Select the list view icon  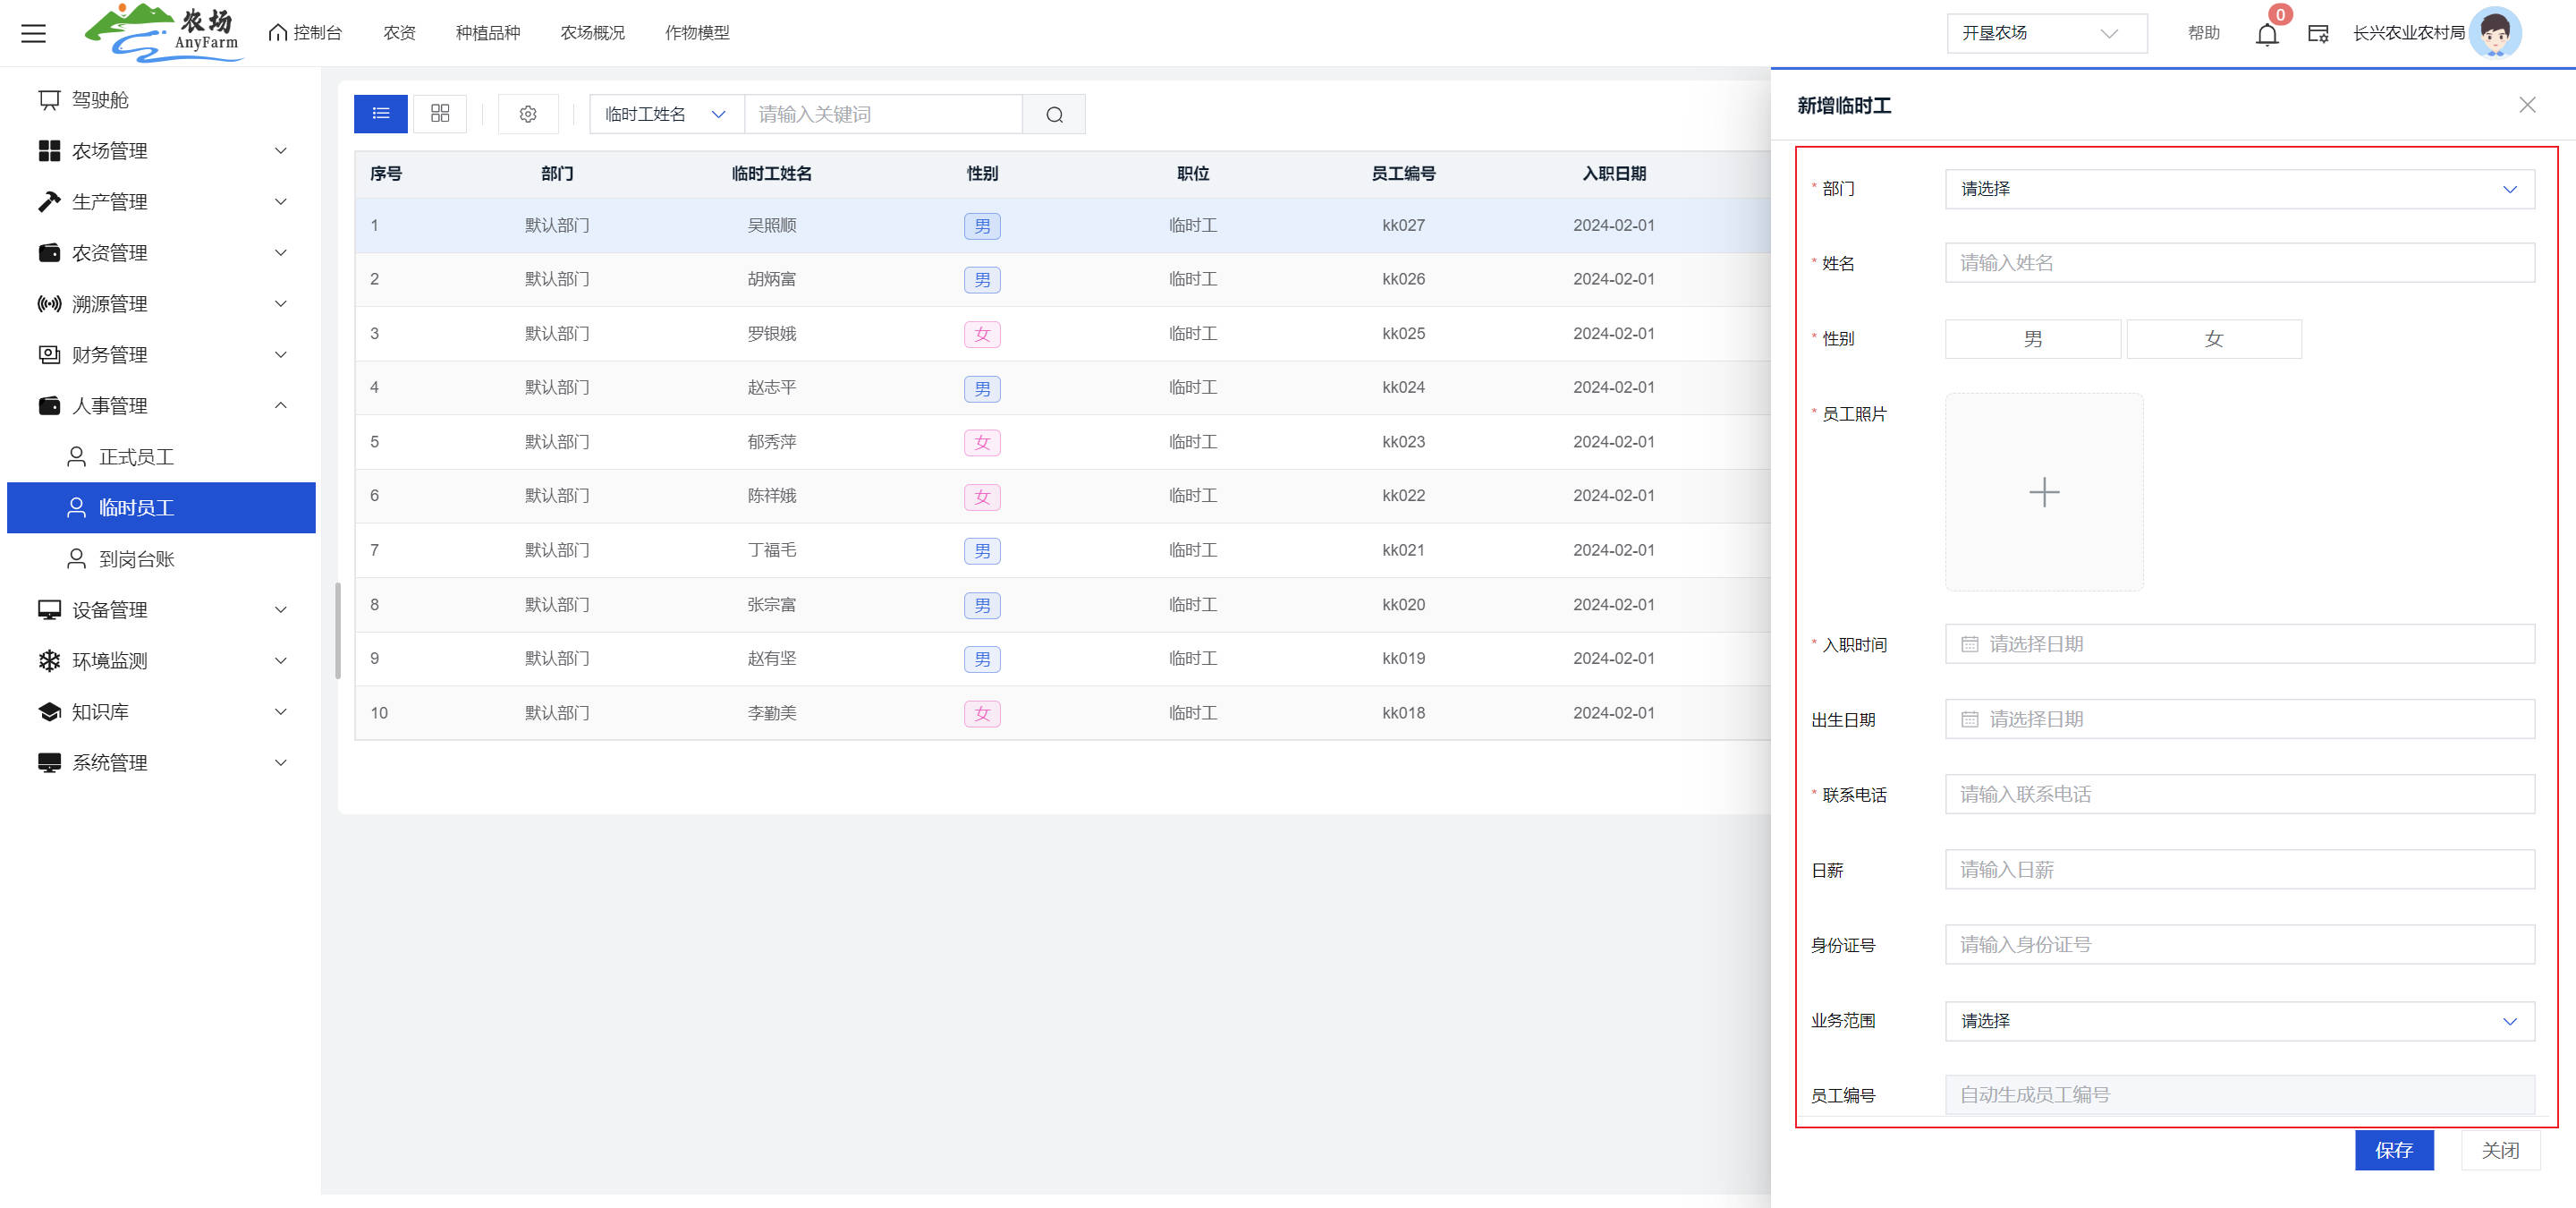pos(380,114)
